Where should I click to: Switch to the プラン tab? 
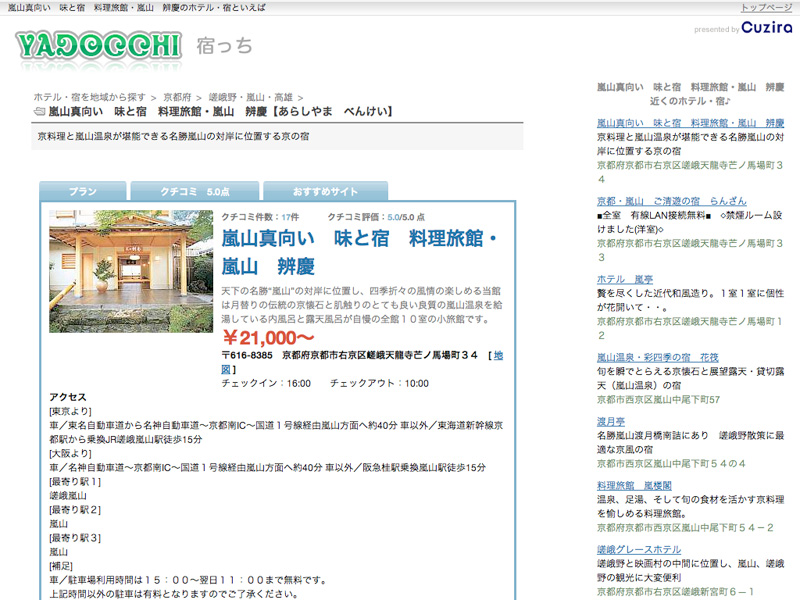[x=83, y=191]
